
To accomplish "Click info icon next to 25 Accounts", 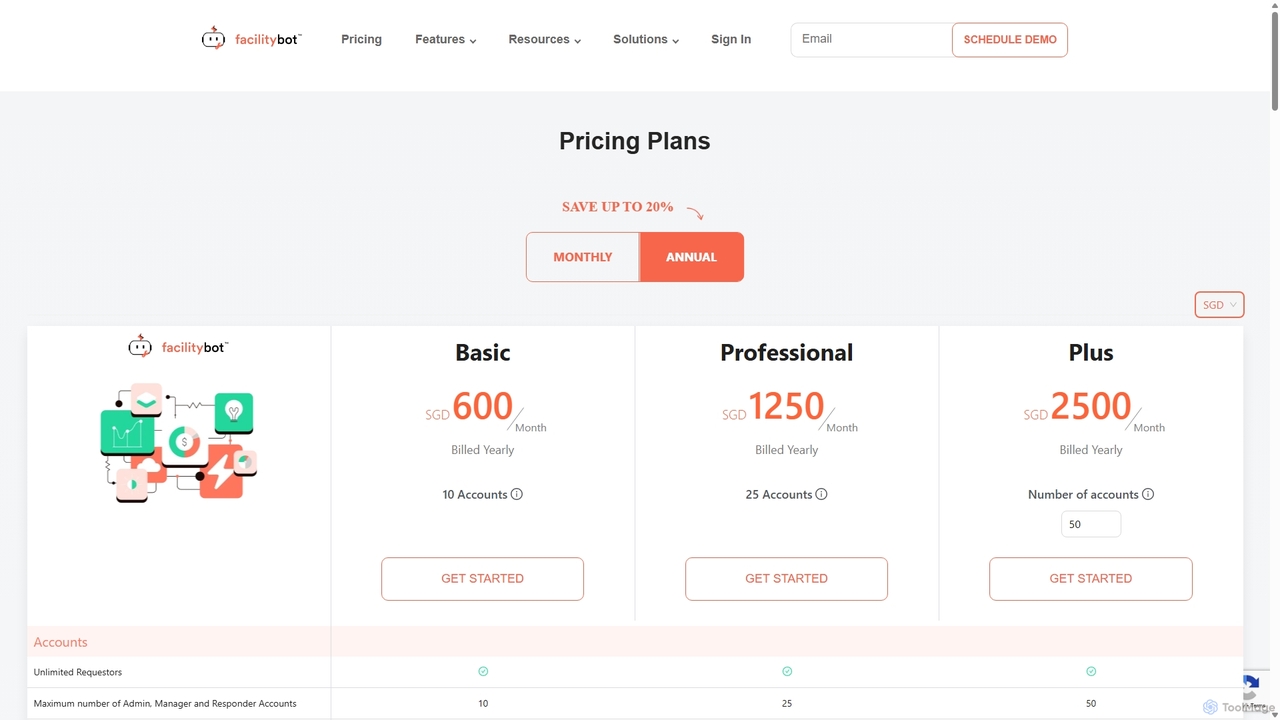I will pyautogui.click(x=821, y=494).
